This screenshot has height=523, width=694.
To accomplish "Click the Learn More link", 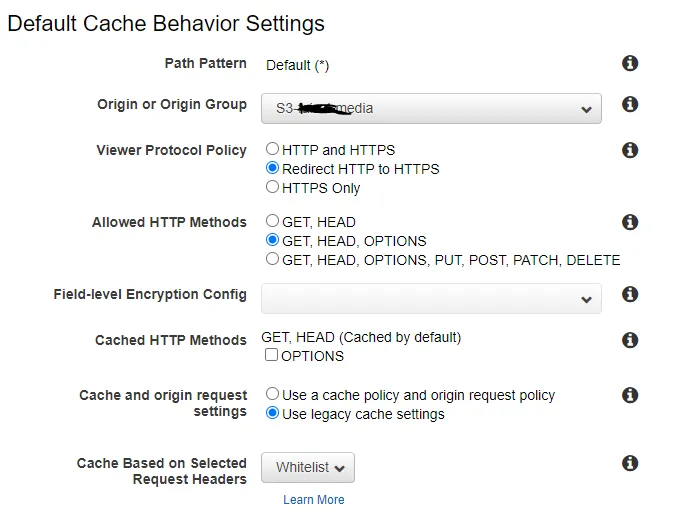I will click(x=314, y=500).
